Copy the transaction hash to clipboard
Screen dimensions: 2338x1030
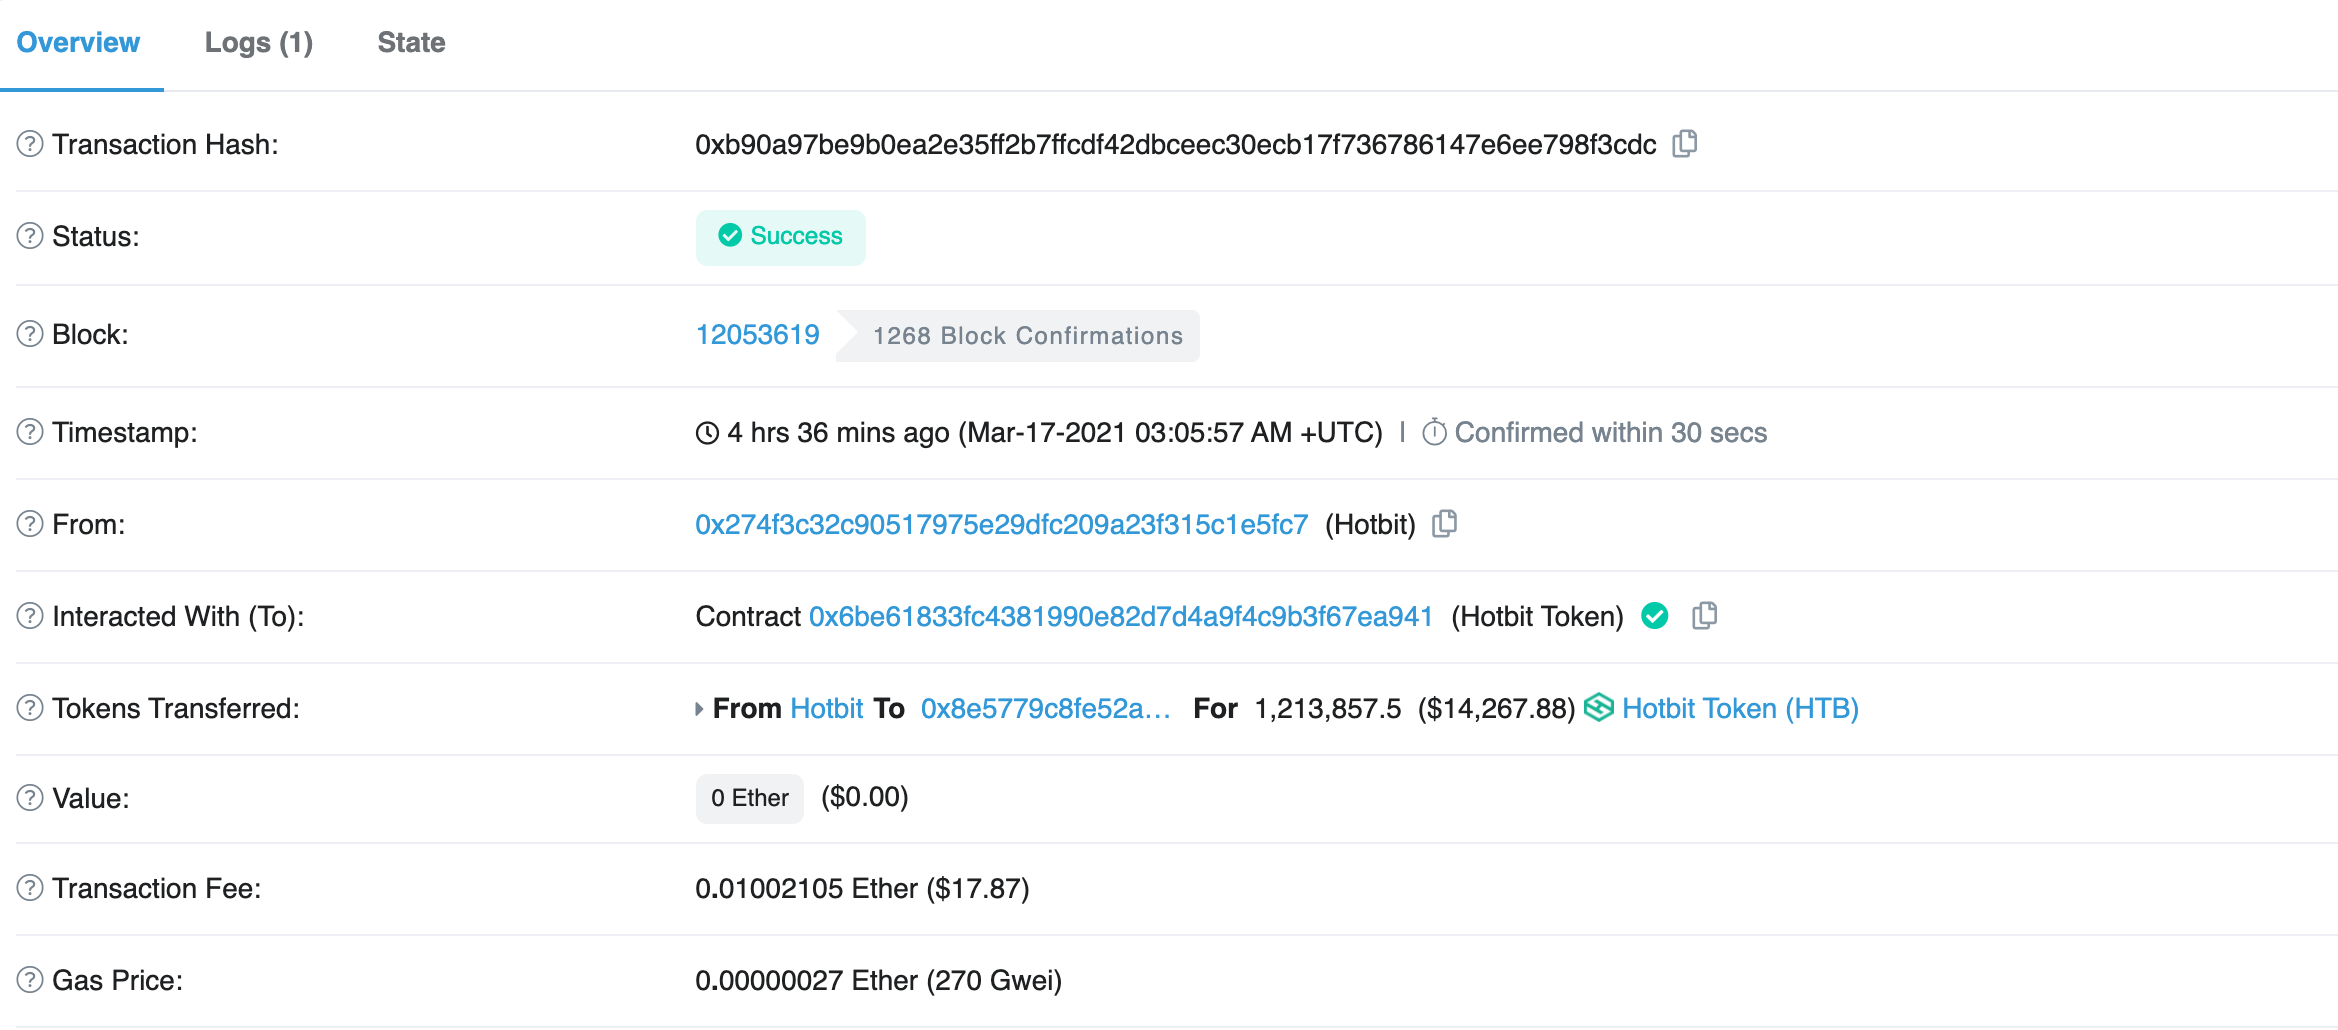[1685, 144]
